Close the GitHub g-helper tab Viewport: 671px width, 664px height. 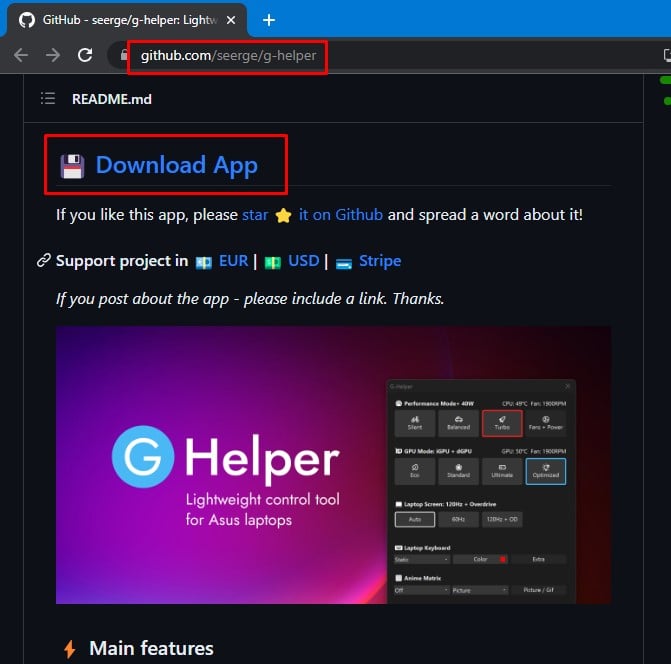(x=231, y=20)
